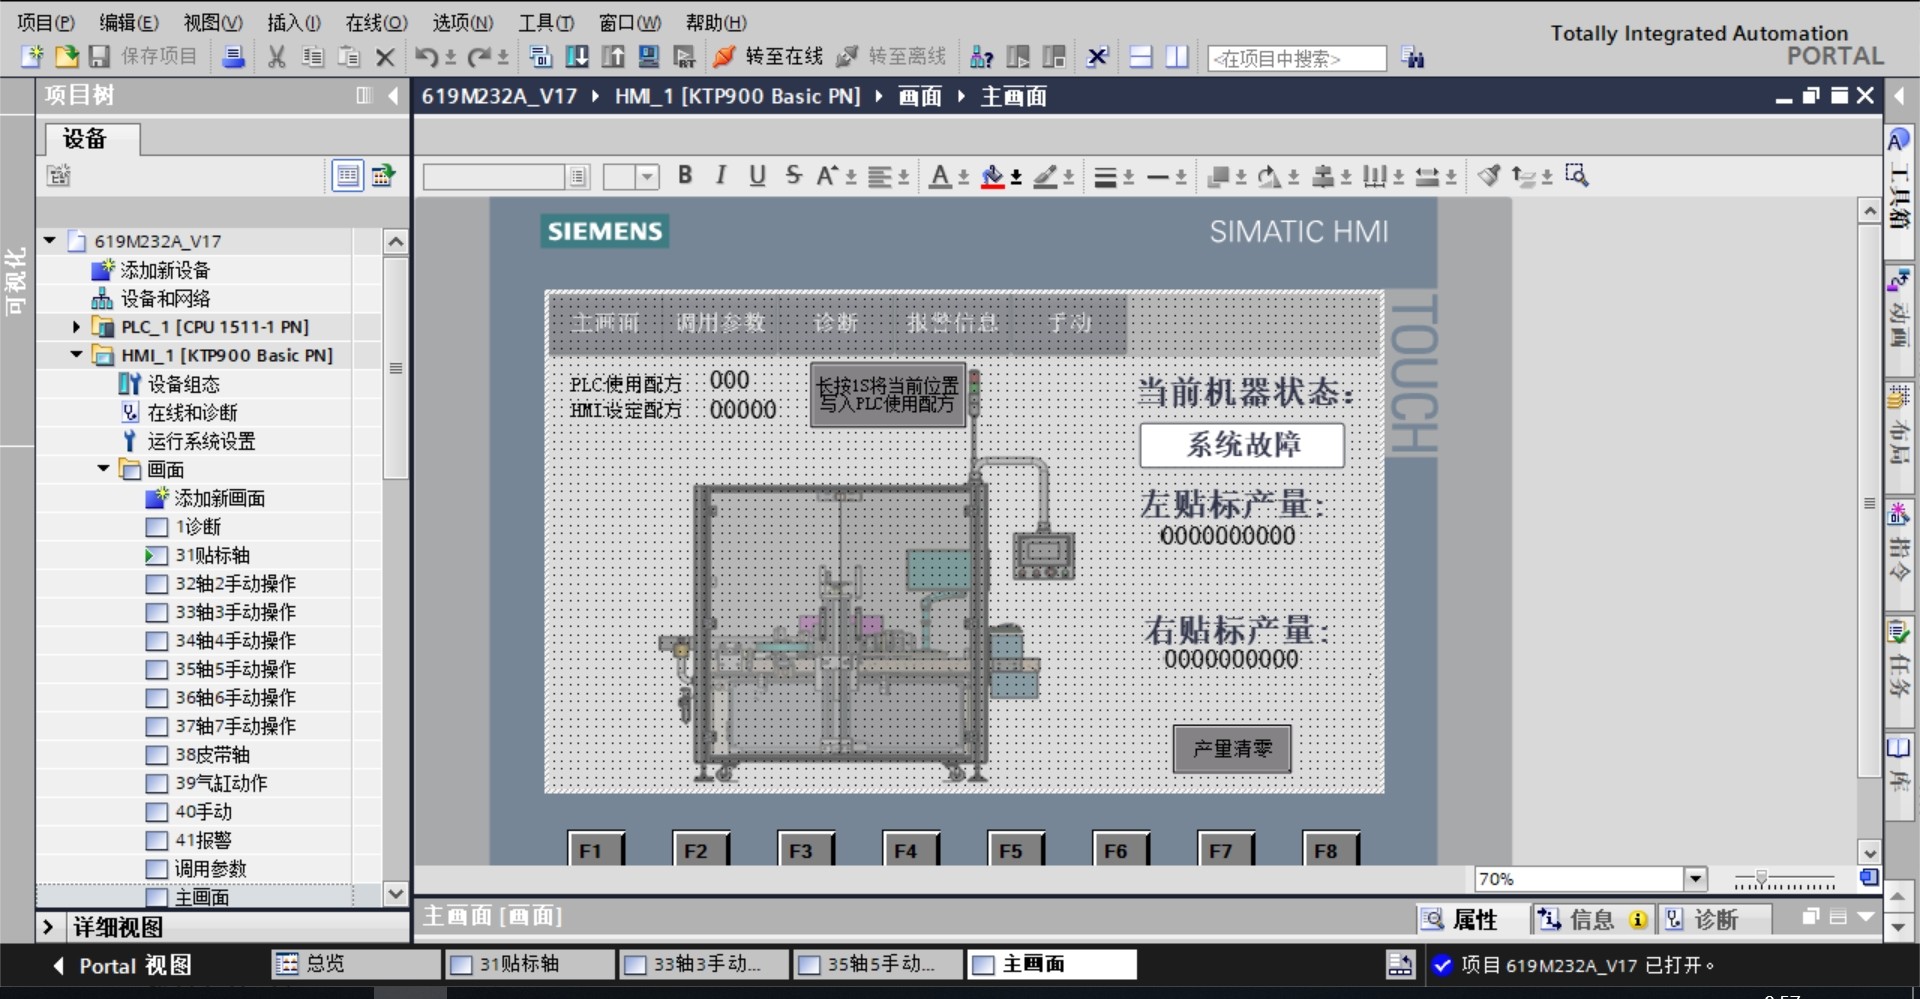The width and height of the screenshot is (1920, 999).
Task: Collapse HMI_1 [KTP900 Basic PN] node
Action: point(76,355)
